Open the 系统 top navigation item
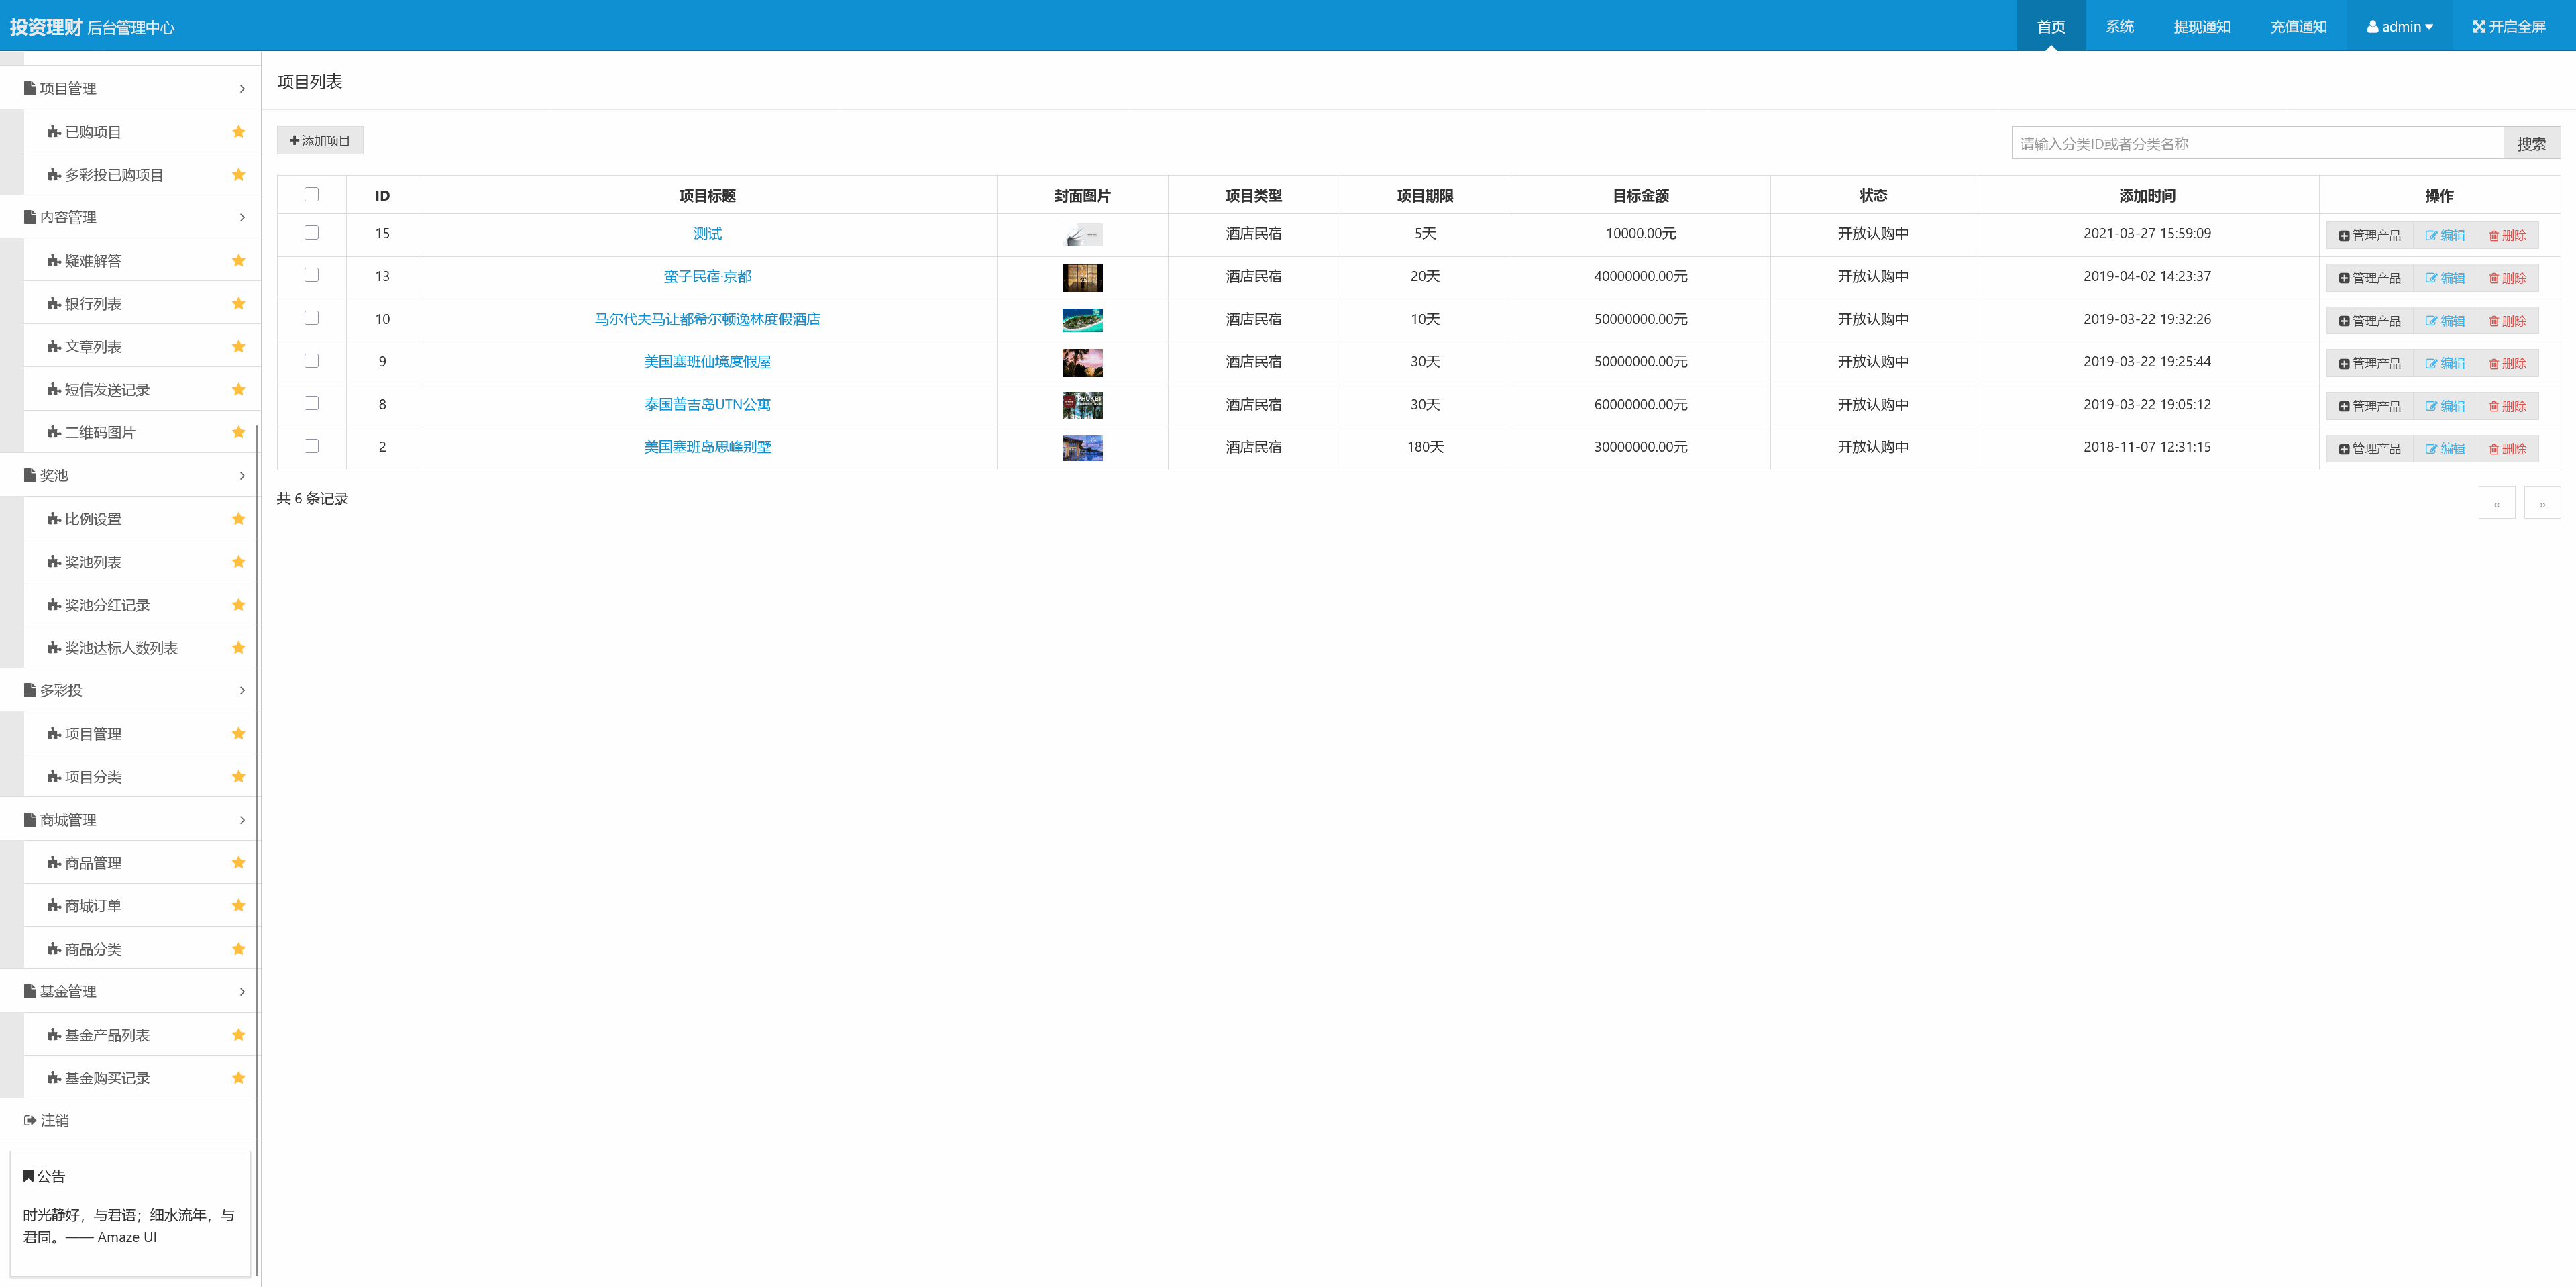This screenshot has width=2576, height=1287. [x=2119, y=27]
